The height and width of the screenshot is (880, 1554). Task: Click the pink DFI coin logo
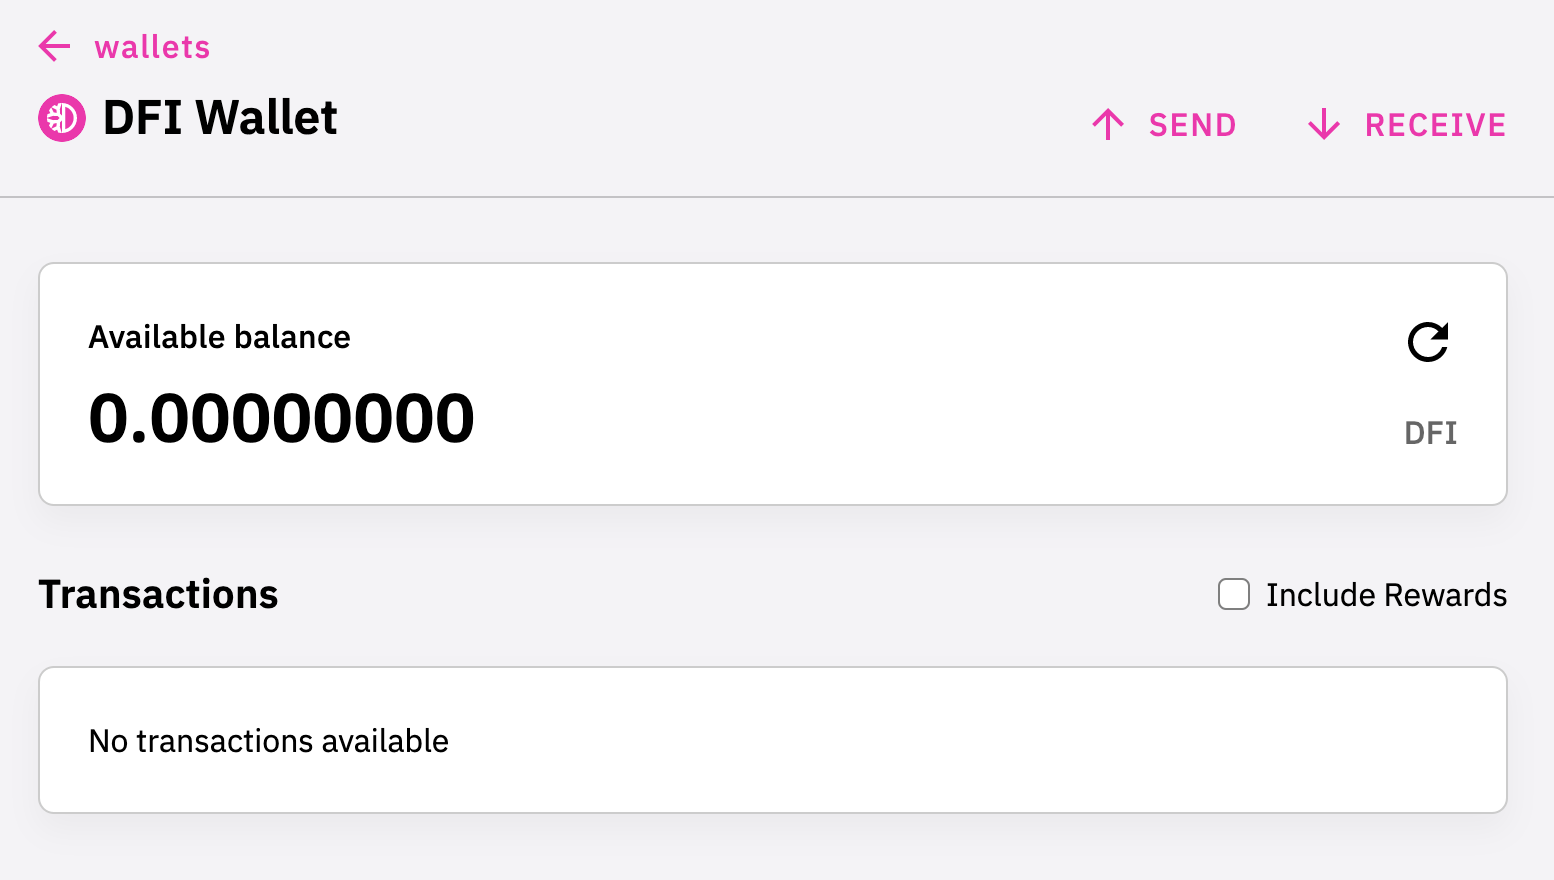click(62, 118)
